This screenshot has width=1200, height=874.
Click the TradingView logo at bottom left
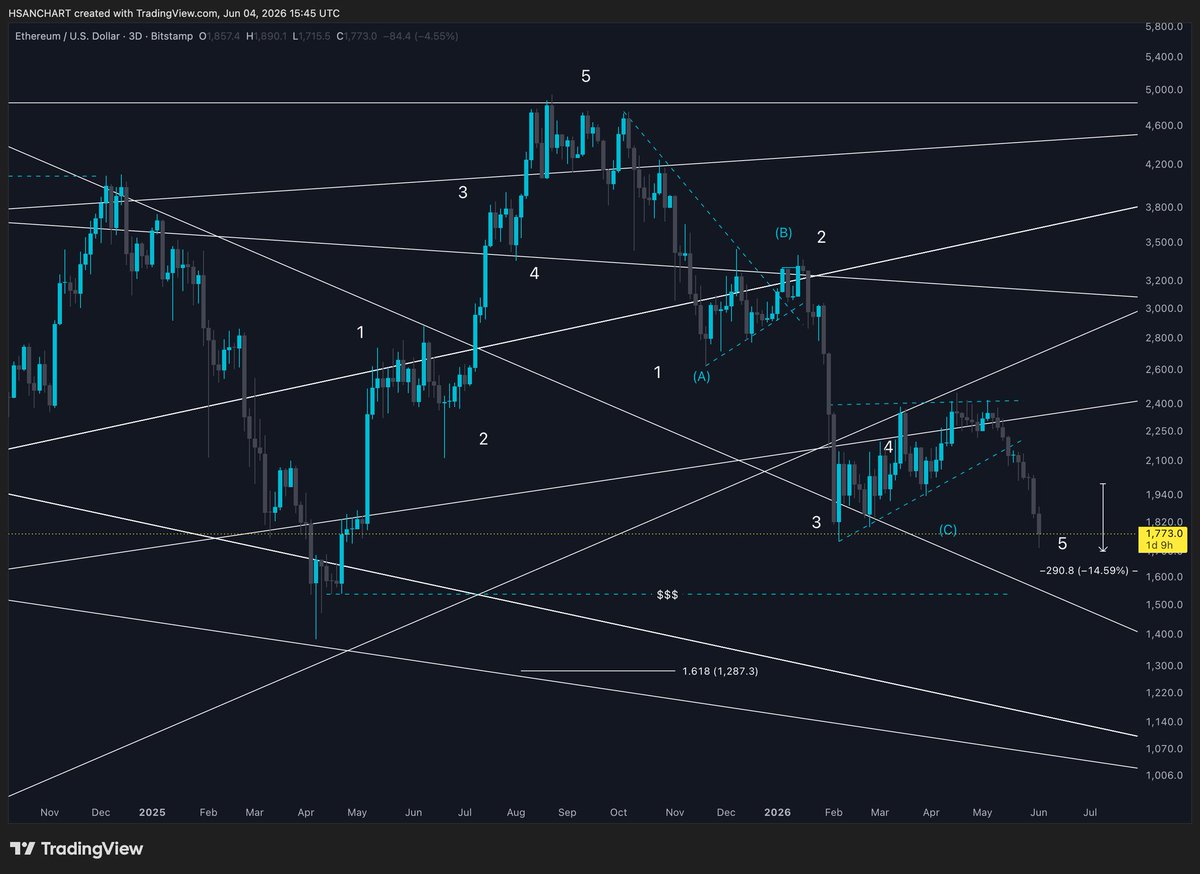click(x=76, y=849)
